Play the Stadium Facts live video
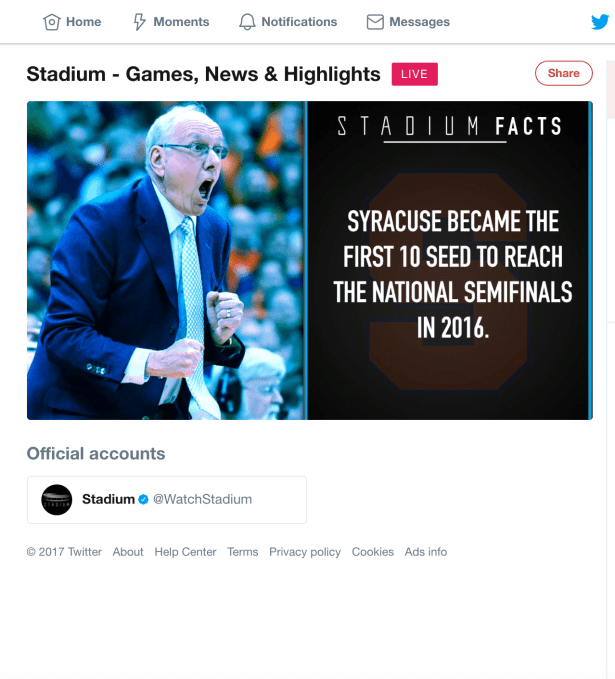The height and width of the screenshot is (679, 615). pos(310,260)
